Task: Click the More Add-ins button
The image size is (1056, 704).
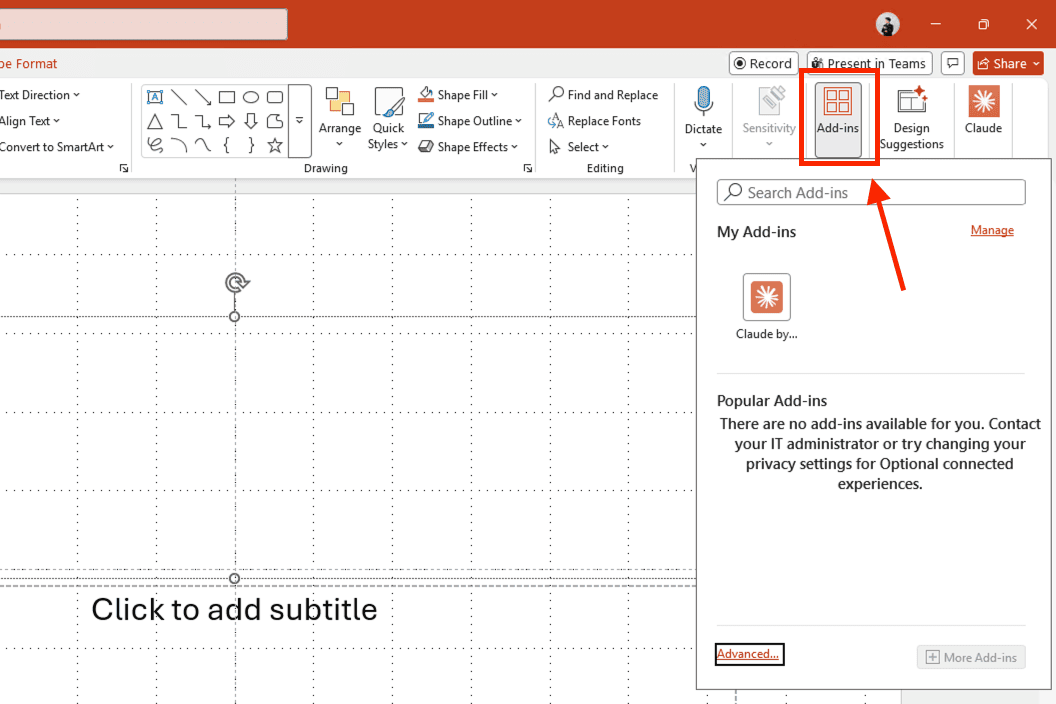Action: pos(971,658)
